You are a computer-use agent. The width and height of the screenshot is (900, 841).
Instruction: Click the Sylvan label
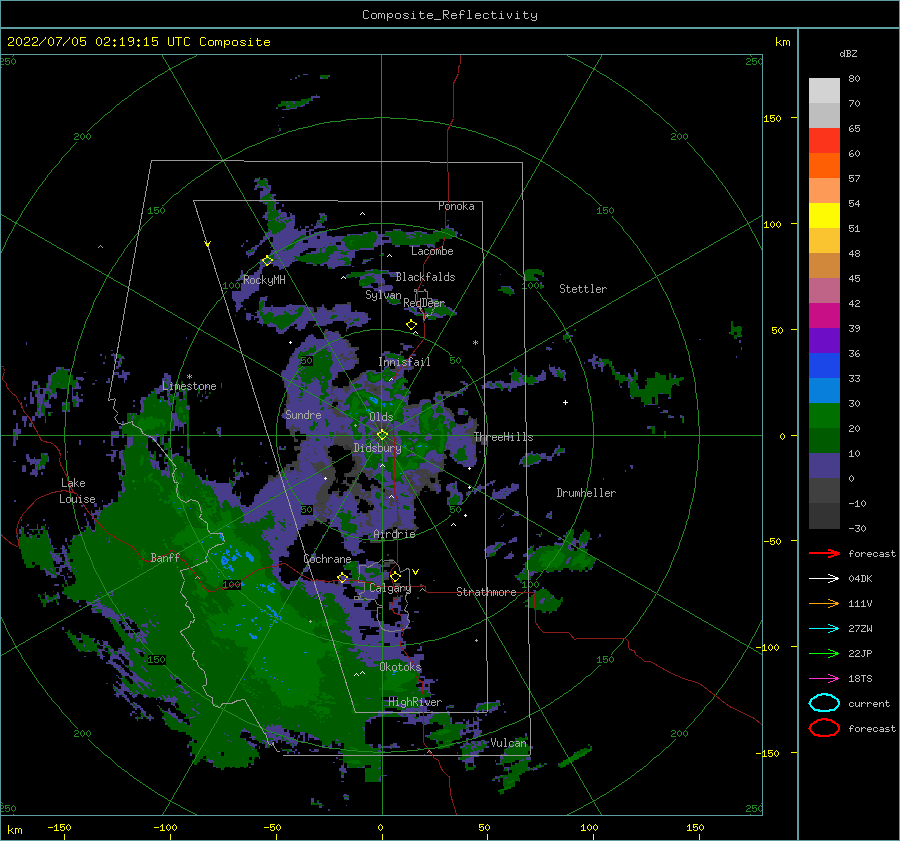click(383, 295)
